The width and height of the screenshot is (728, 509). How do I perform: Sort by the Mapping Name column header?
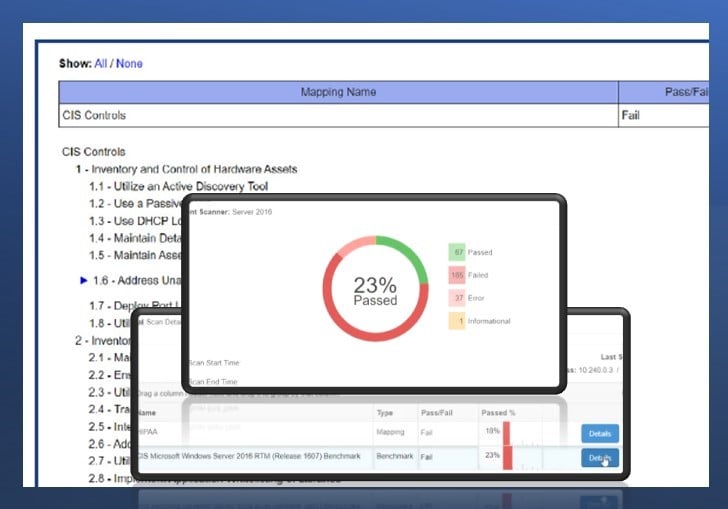tap(338, 92)
